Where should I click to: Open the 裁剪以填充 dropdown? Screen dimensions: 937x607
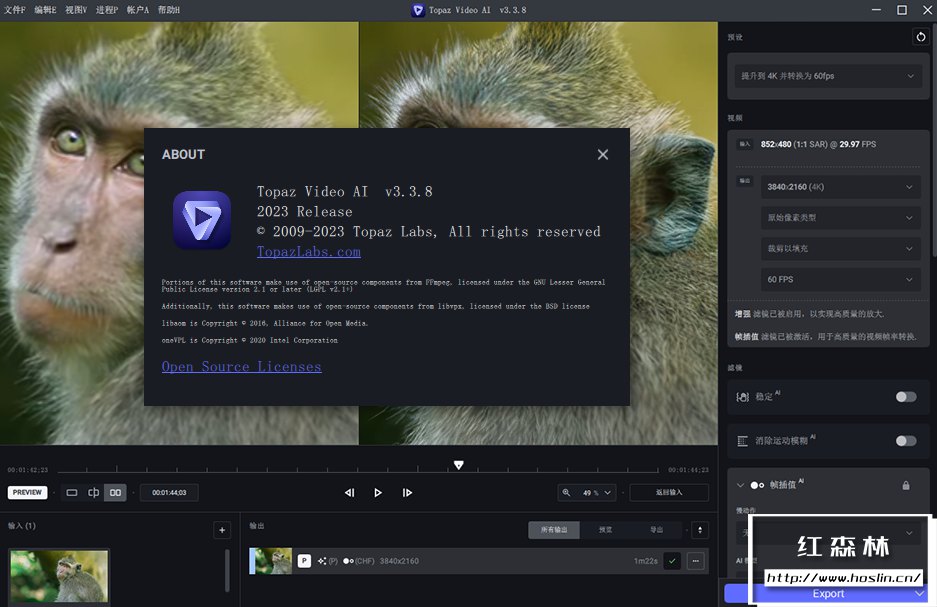coord(840,249)
